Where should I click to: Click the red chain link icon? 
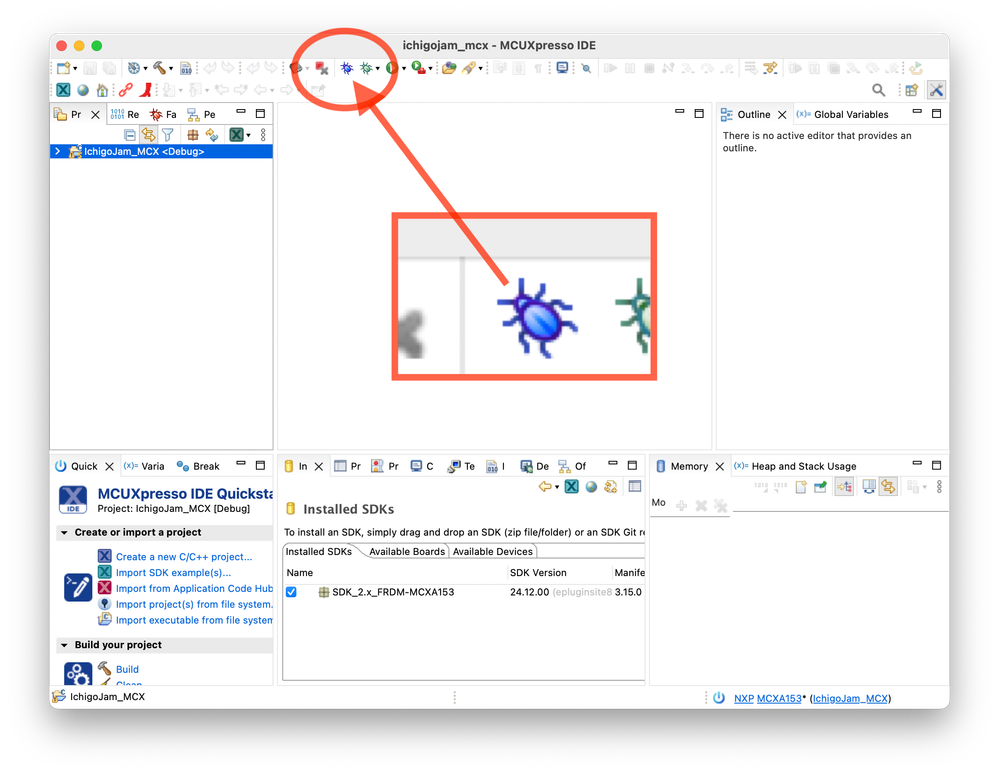[126, 90]
